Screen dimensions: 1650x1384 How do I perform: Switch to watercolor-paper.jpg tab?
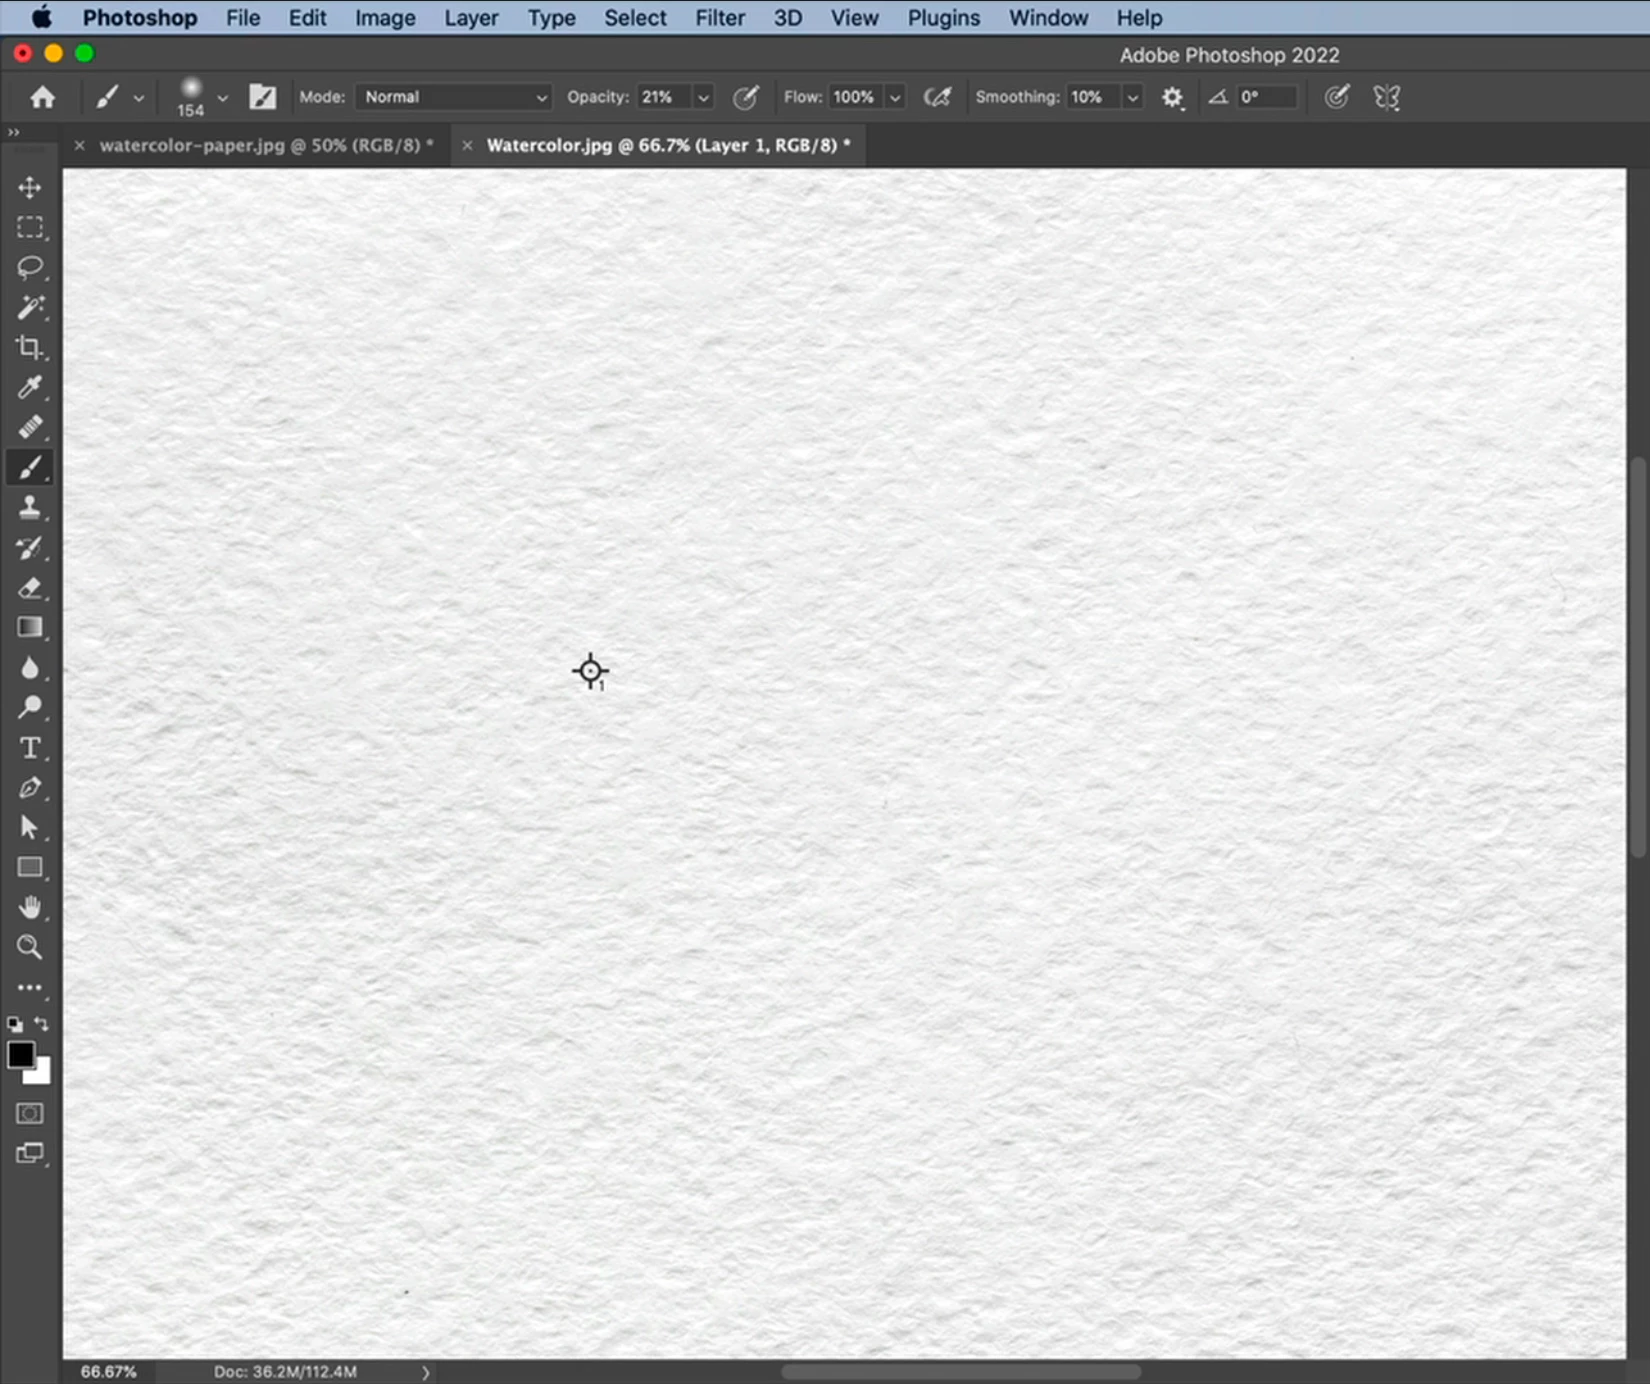(x=266, y=145)
